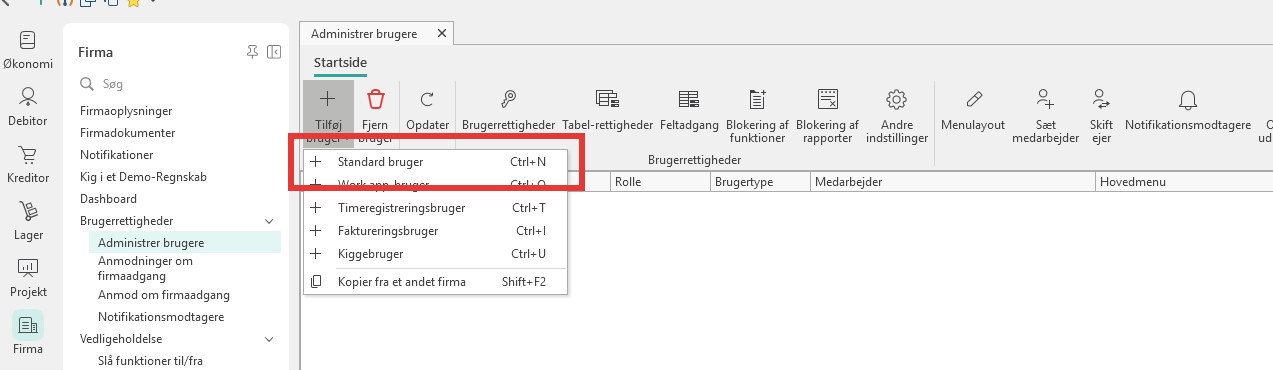Image resolution: width=1273 pixels, height=370 pixels.
Task: Open Menulayout pencil tool
Action: [973, 108]
